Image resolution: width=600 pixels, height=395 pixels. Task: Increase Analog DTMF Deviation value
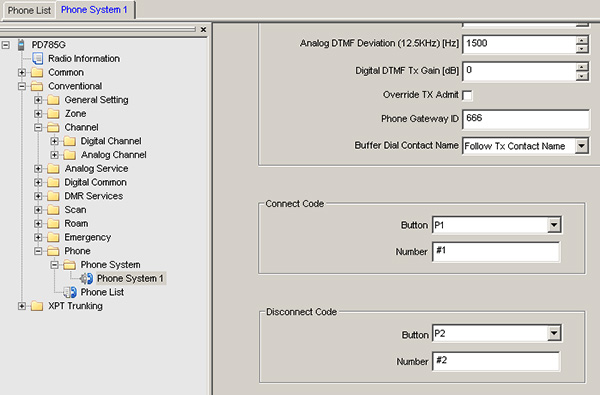coord(582,40)
